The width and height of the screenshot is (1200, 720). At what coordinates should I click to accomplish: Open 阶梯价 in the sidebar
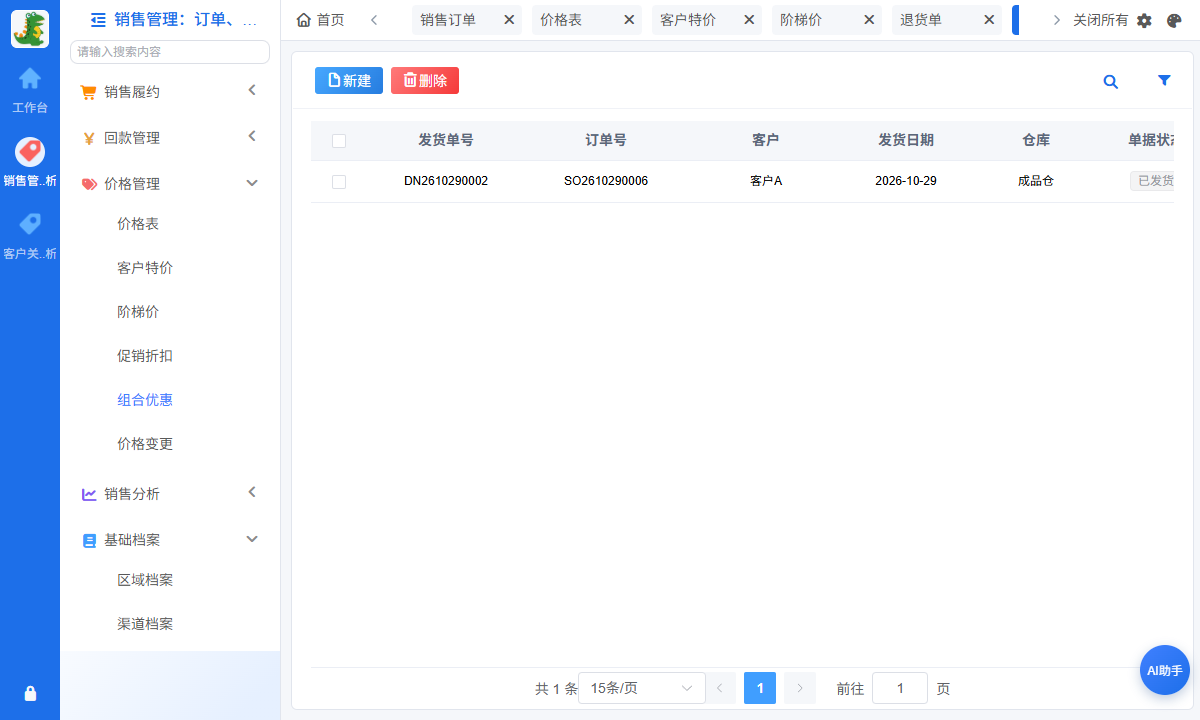(138, 312)
